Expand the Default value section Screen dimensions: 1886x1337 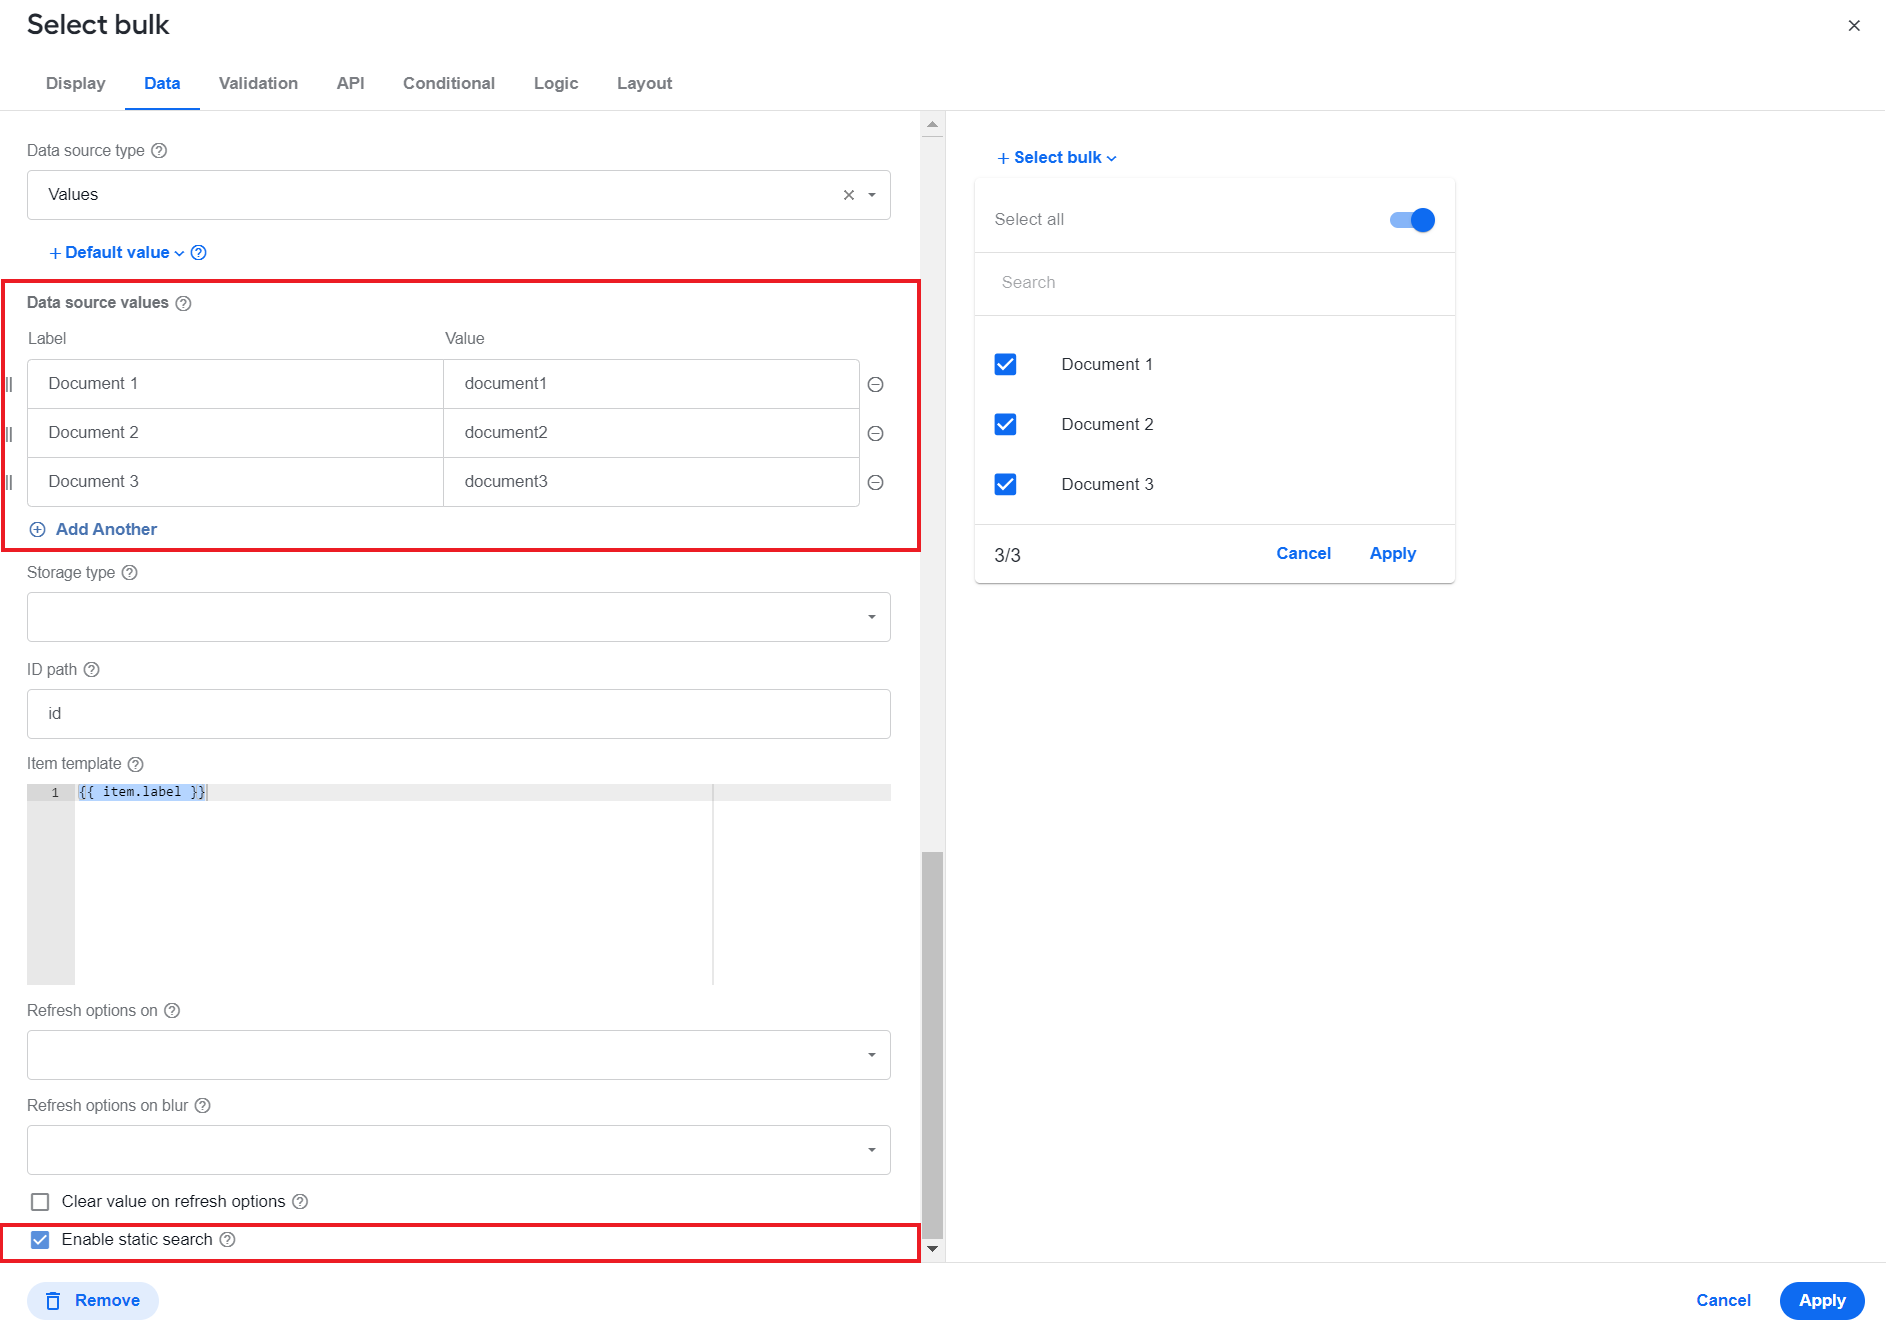(x=117, y=253)
